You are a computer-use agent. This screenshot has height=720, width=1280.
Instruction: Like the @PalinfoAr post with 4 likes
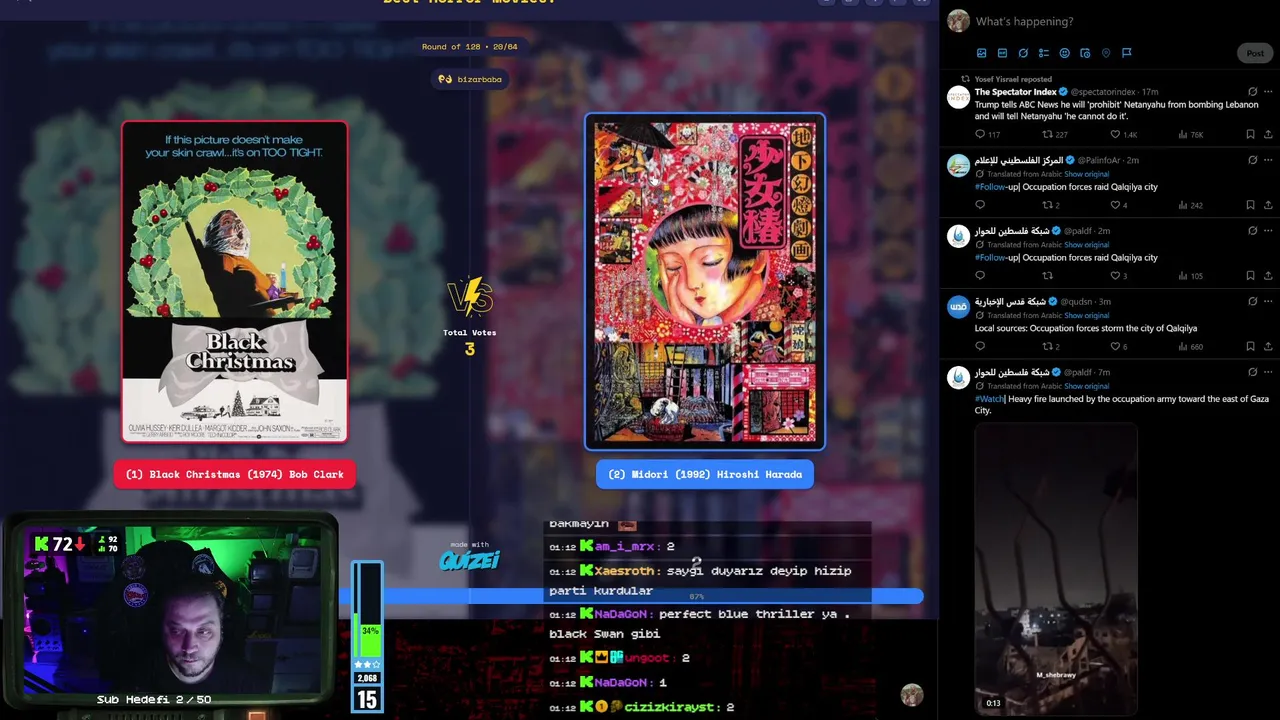point(1115,205)
